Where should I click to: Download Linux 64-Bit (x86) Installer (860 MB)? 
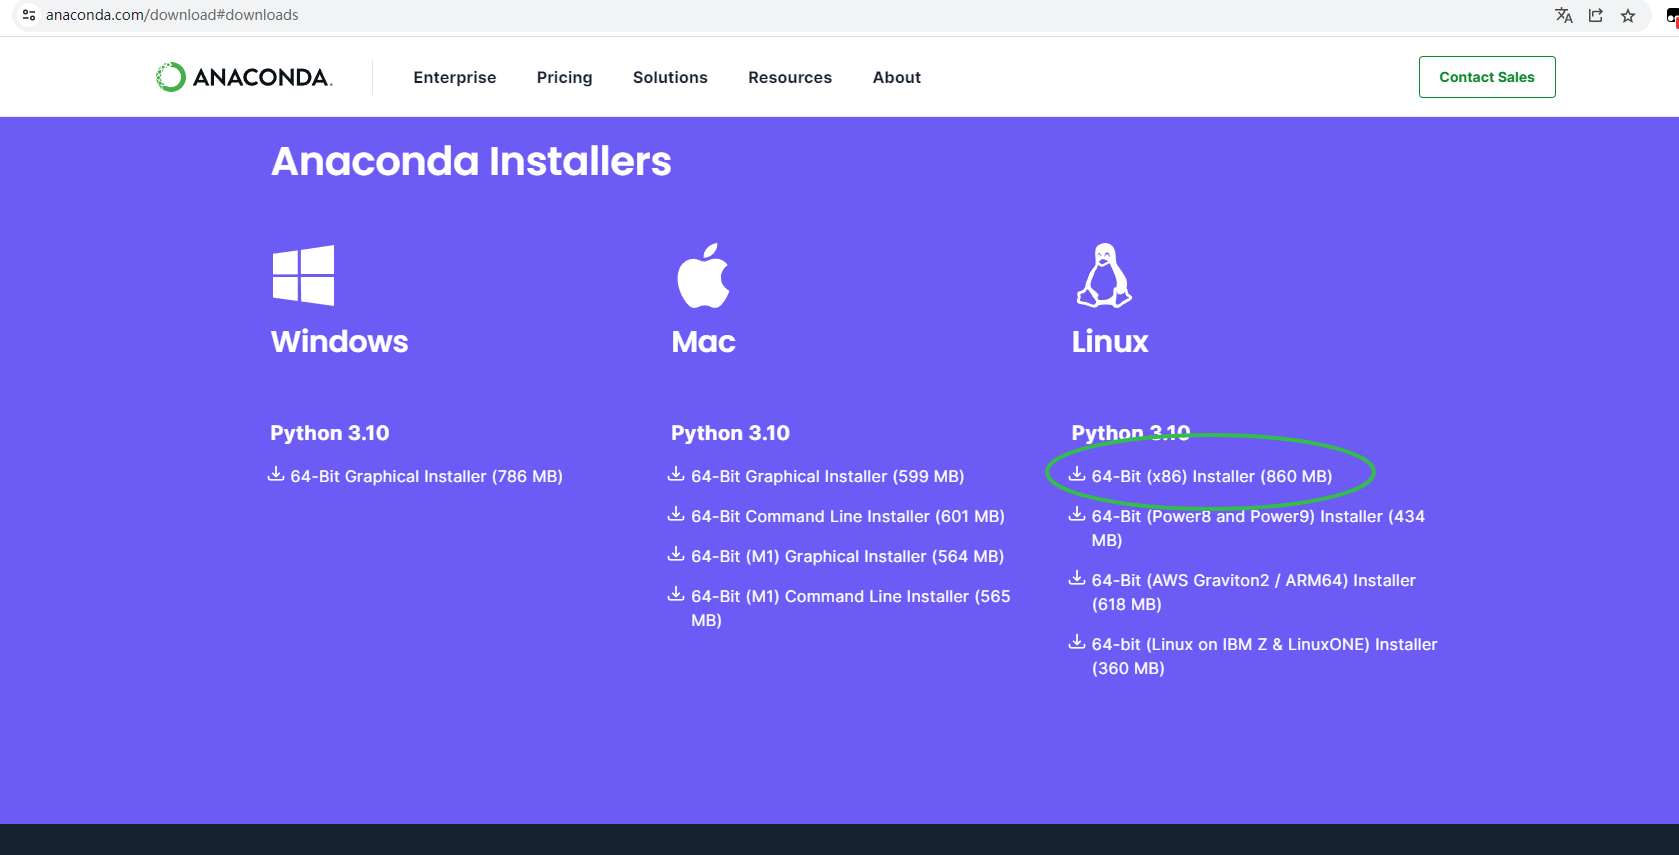point(1212,476)
